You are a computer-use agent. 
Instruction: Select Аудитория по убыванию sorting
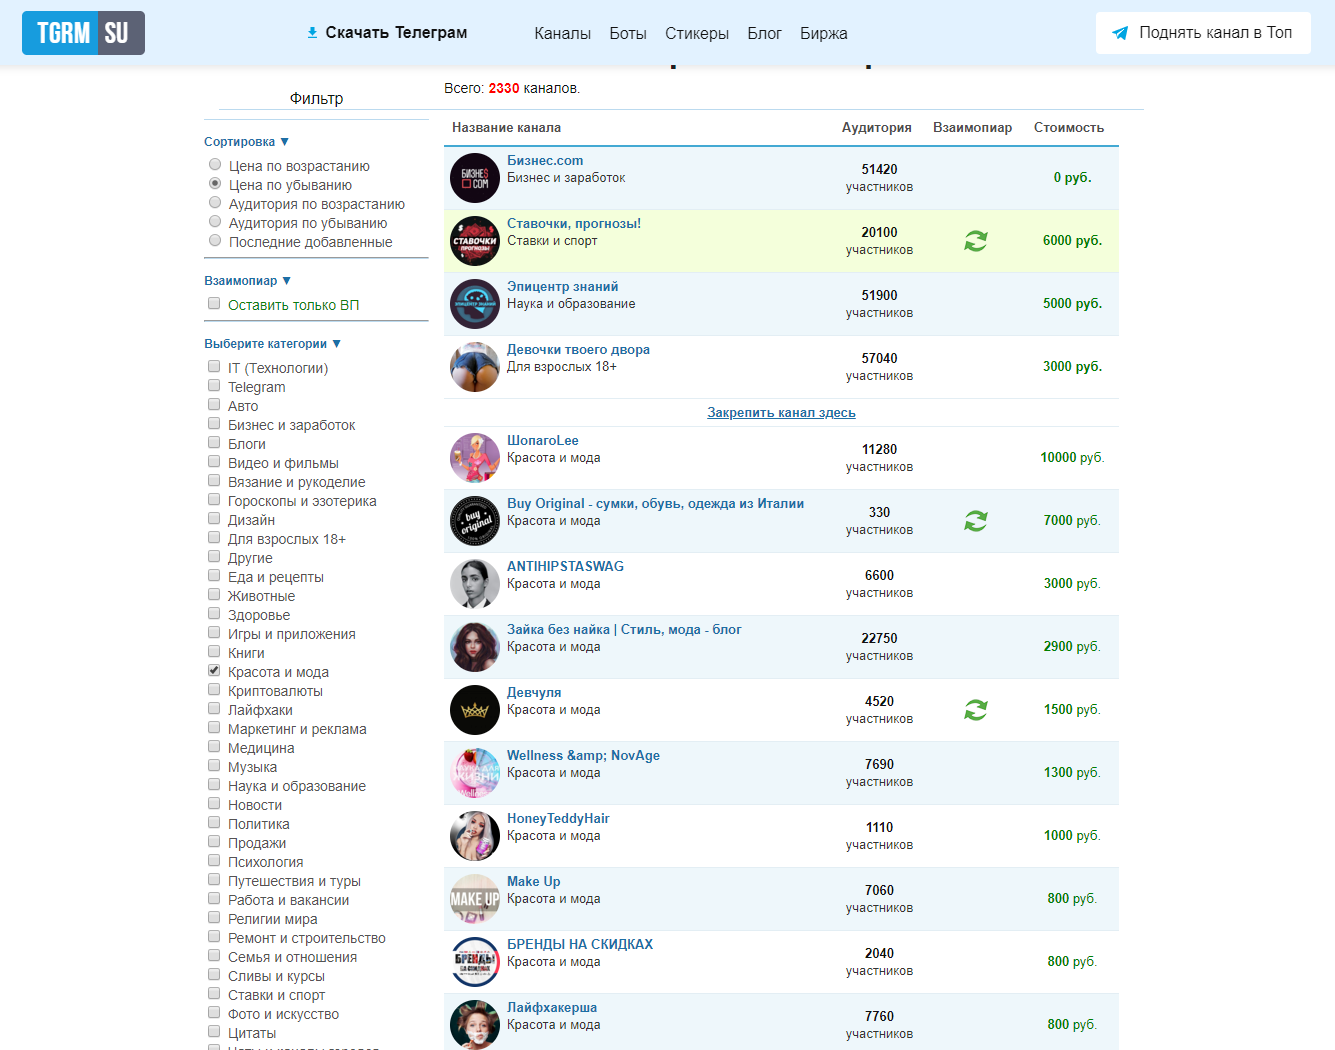tap(215, 221)
